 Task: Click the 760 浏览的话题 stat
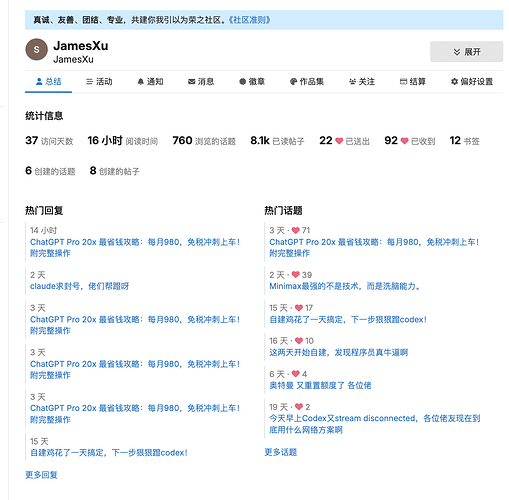click(x=204, y=141)
